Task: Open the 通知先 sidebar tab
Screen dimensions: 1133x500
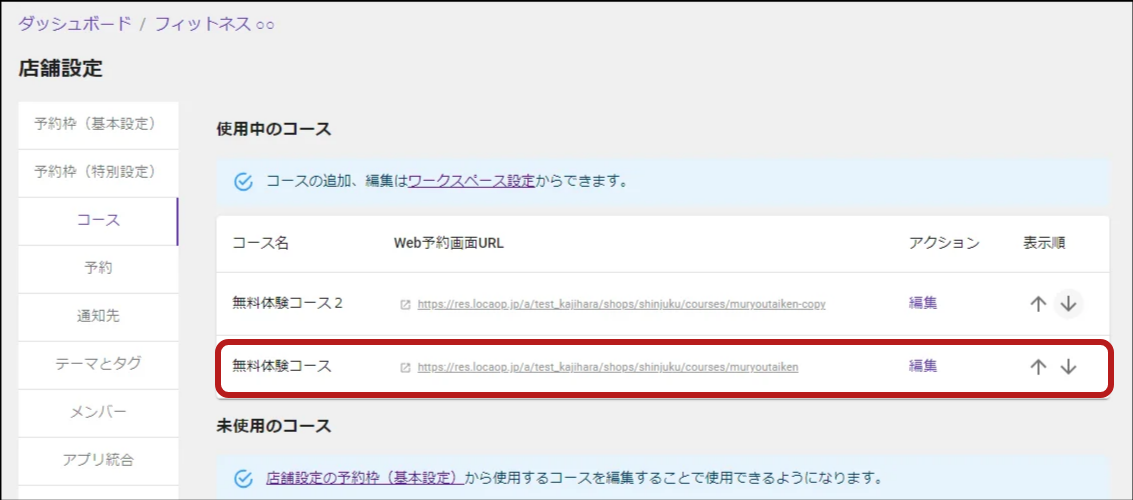Action: [x=98, y=316]
